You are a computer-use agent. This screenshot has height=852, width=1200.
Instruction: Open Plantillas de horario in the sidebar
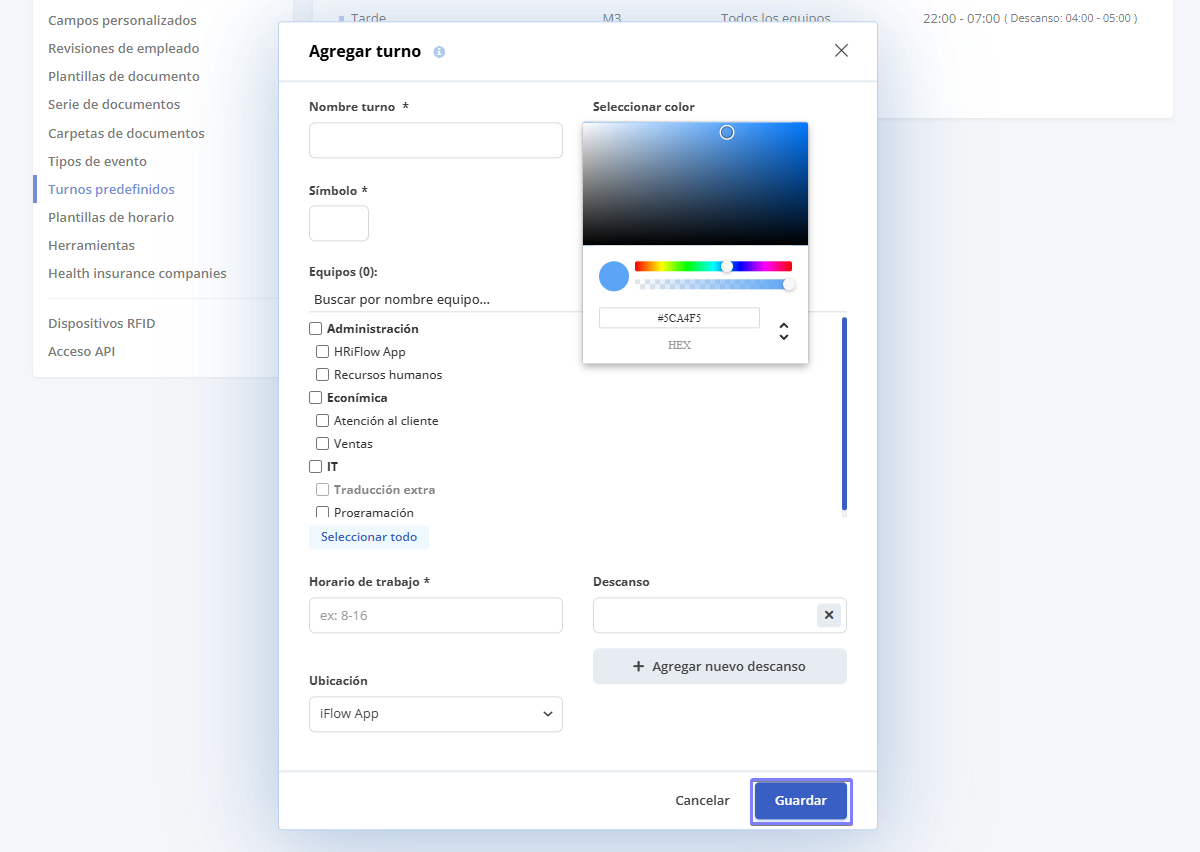click(111, 217)
